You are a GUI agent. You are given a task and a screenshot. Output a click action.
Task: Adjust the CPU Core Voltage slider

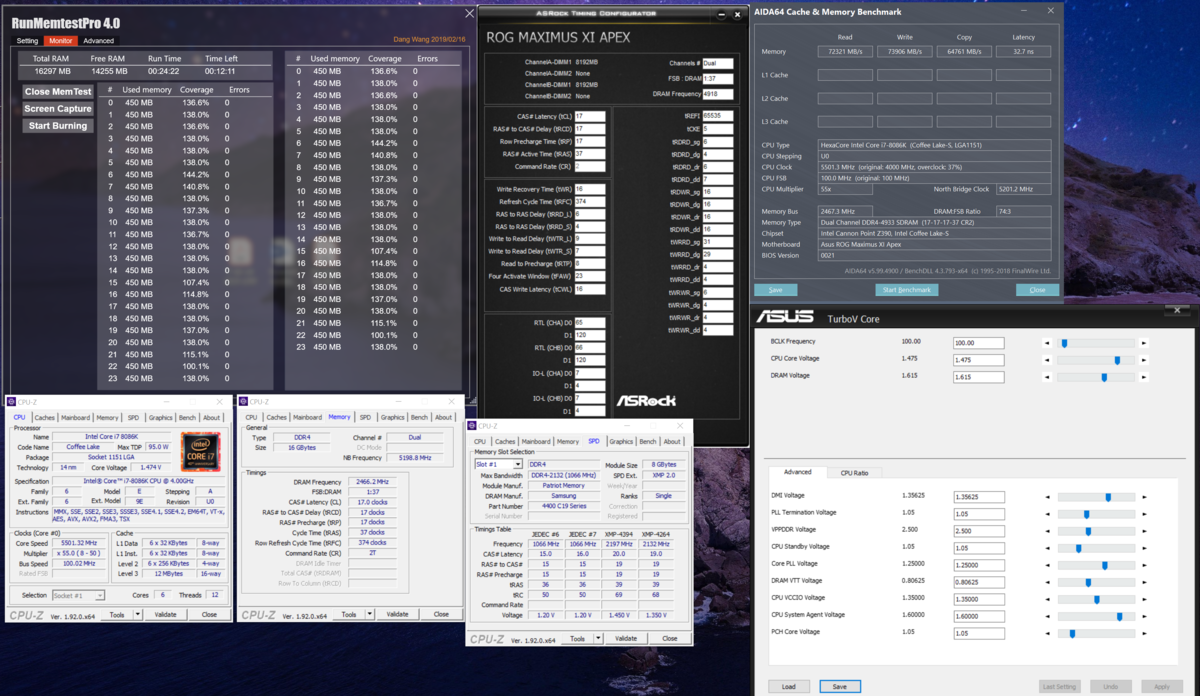[1117, 360]
